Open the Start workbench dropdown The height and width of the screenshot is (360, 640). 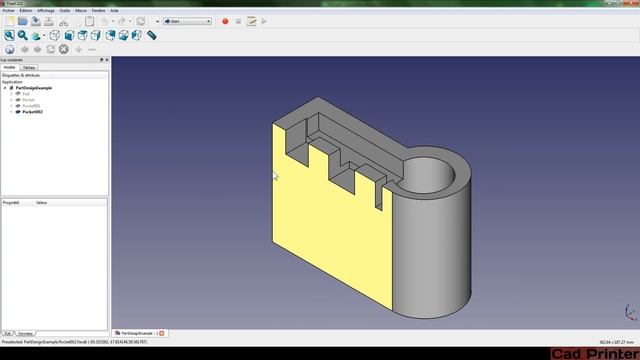click(x=187, y=21)
